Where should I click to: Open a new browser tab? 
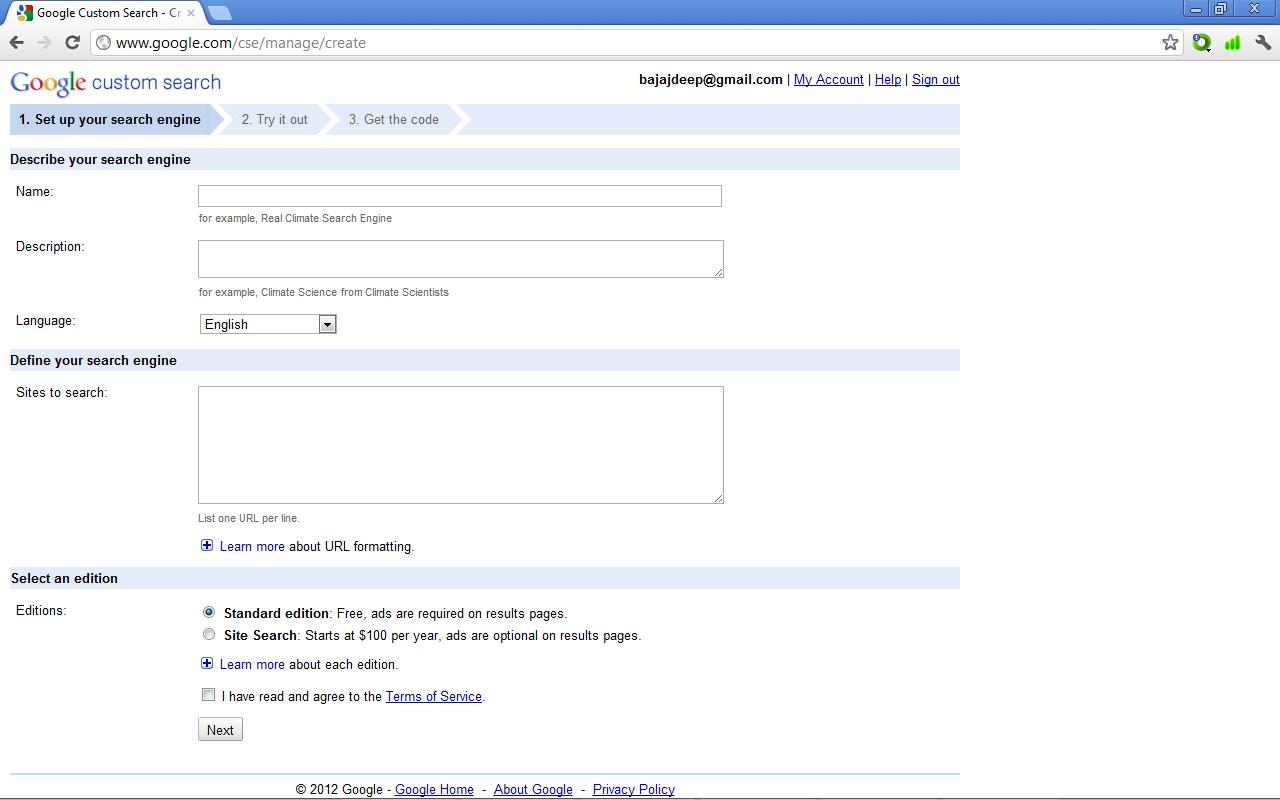coord(220,13)
